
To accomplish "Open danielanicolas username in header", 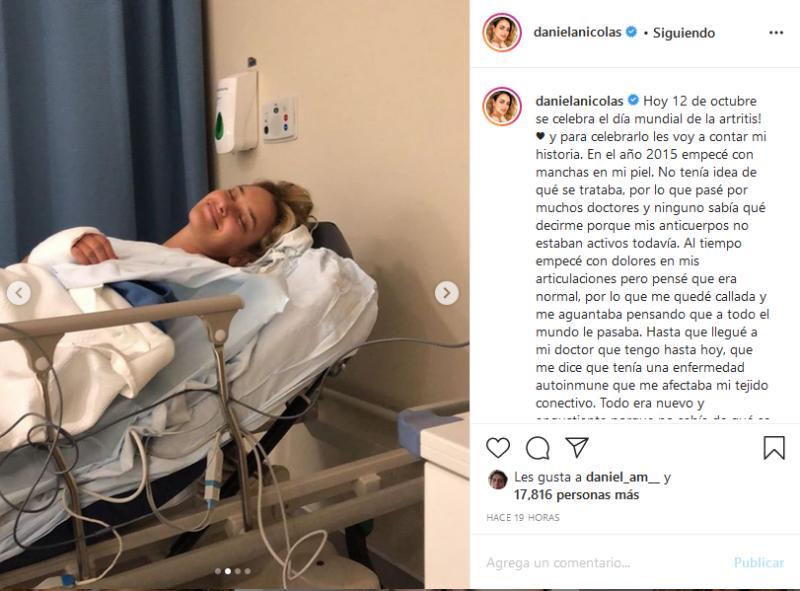I will point(577,32).
